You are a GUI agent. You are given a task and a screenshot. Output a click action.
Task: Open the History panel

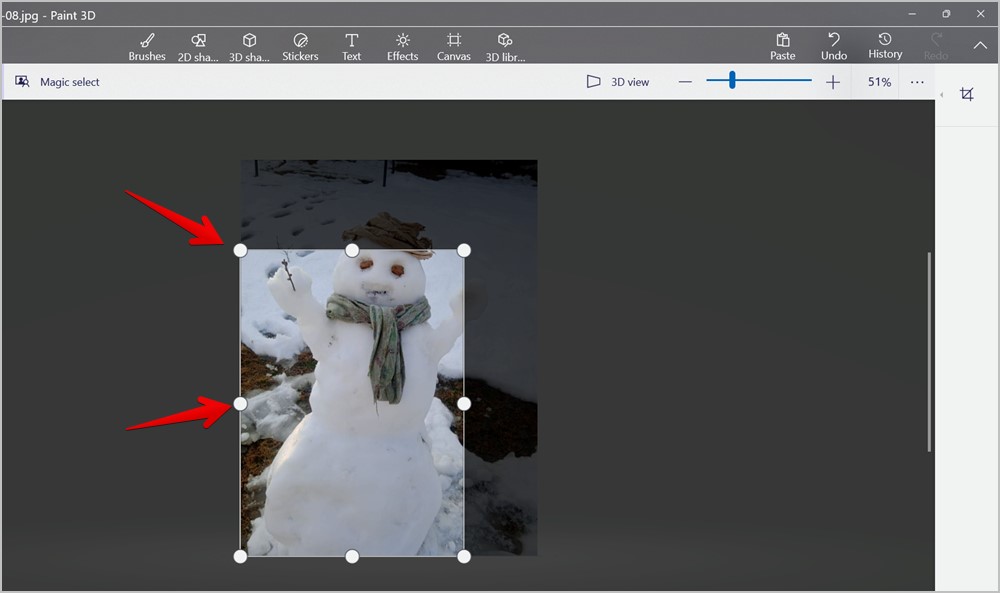[x=885, y=46]
